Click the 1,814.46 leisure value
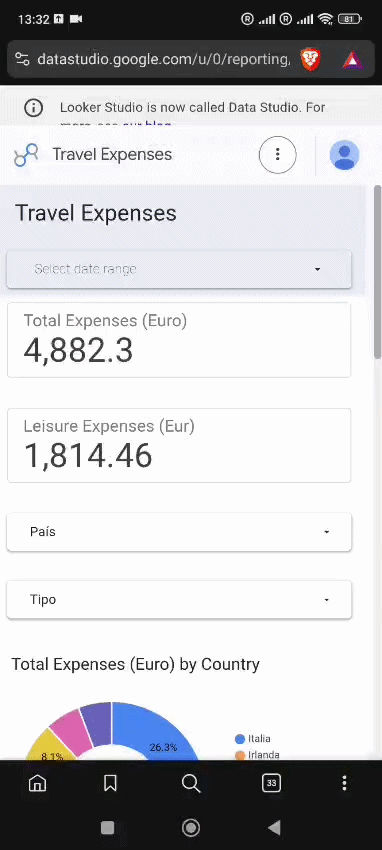 [88, 455]
